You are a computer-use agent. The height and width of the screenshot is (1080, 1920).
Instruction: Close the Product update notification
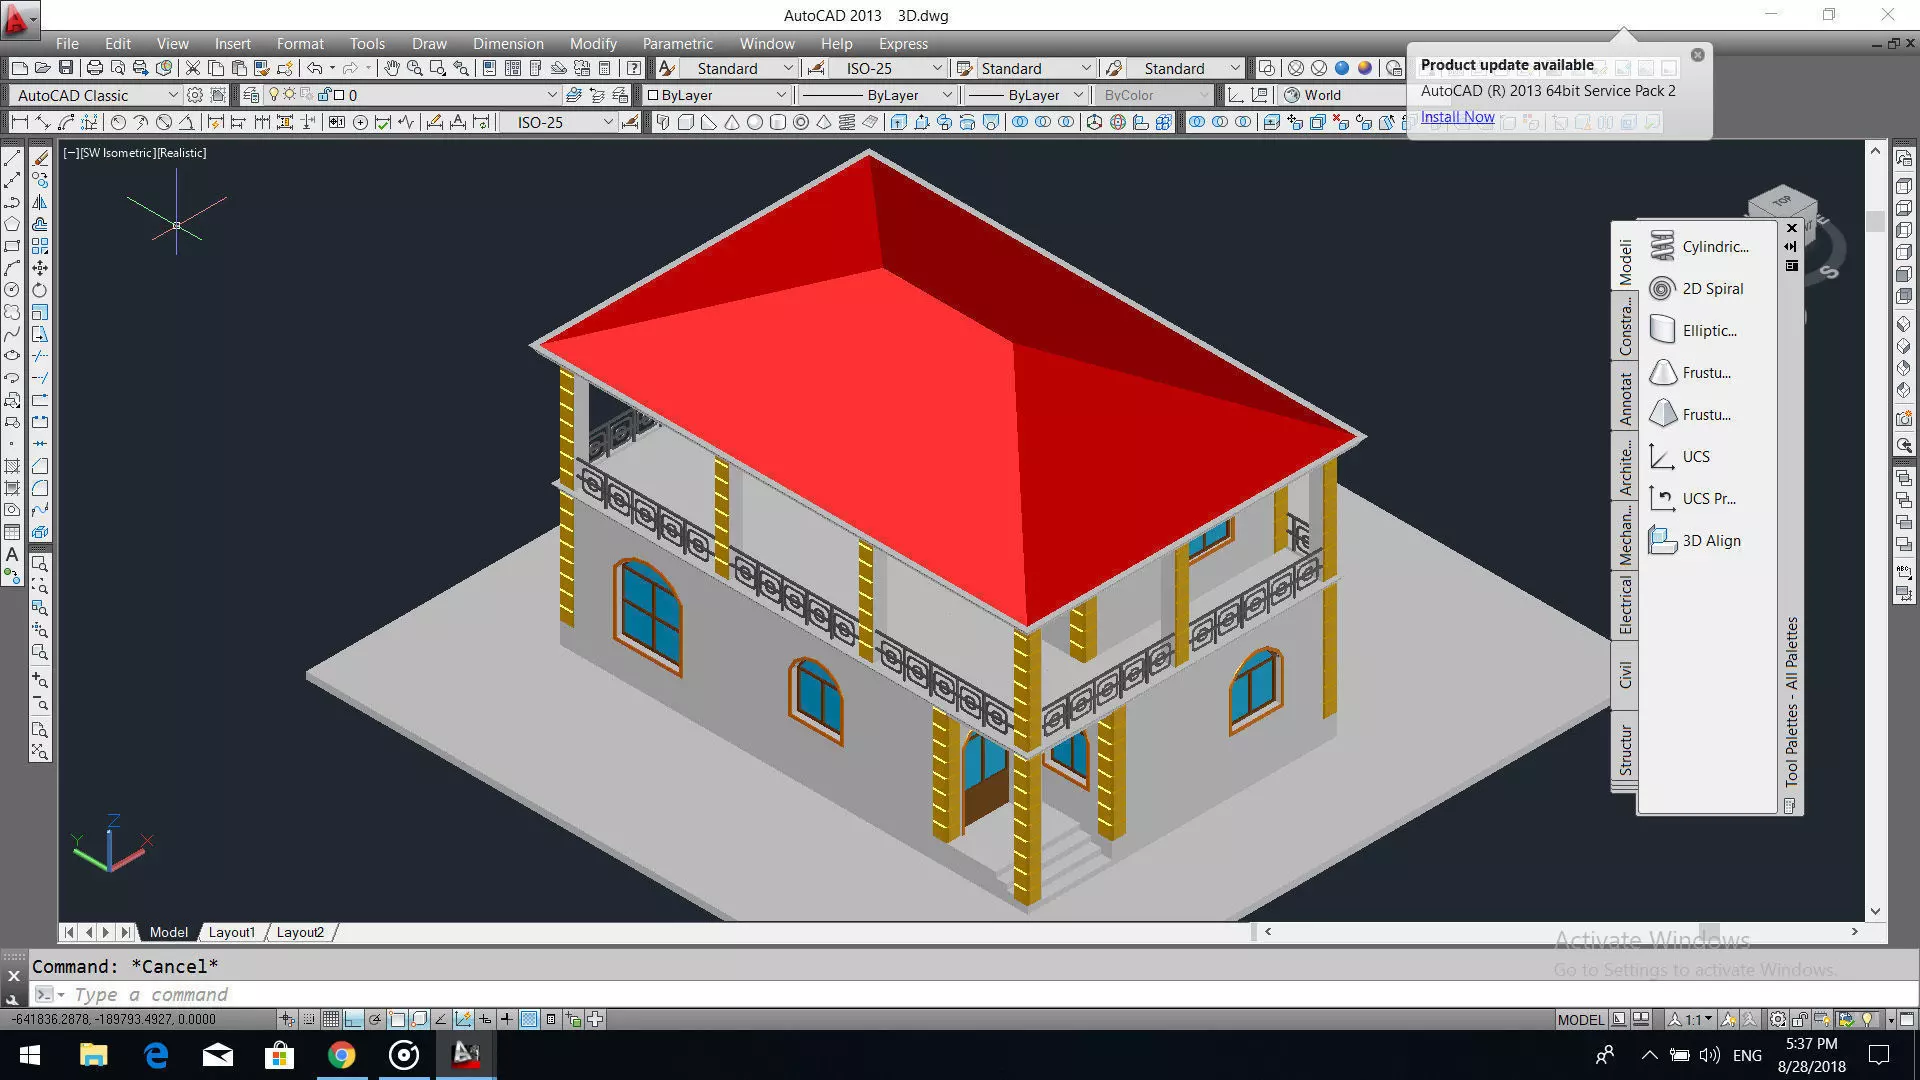(1697, 55)
